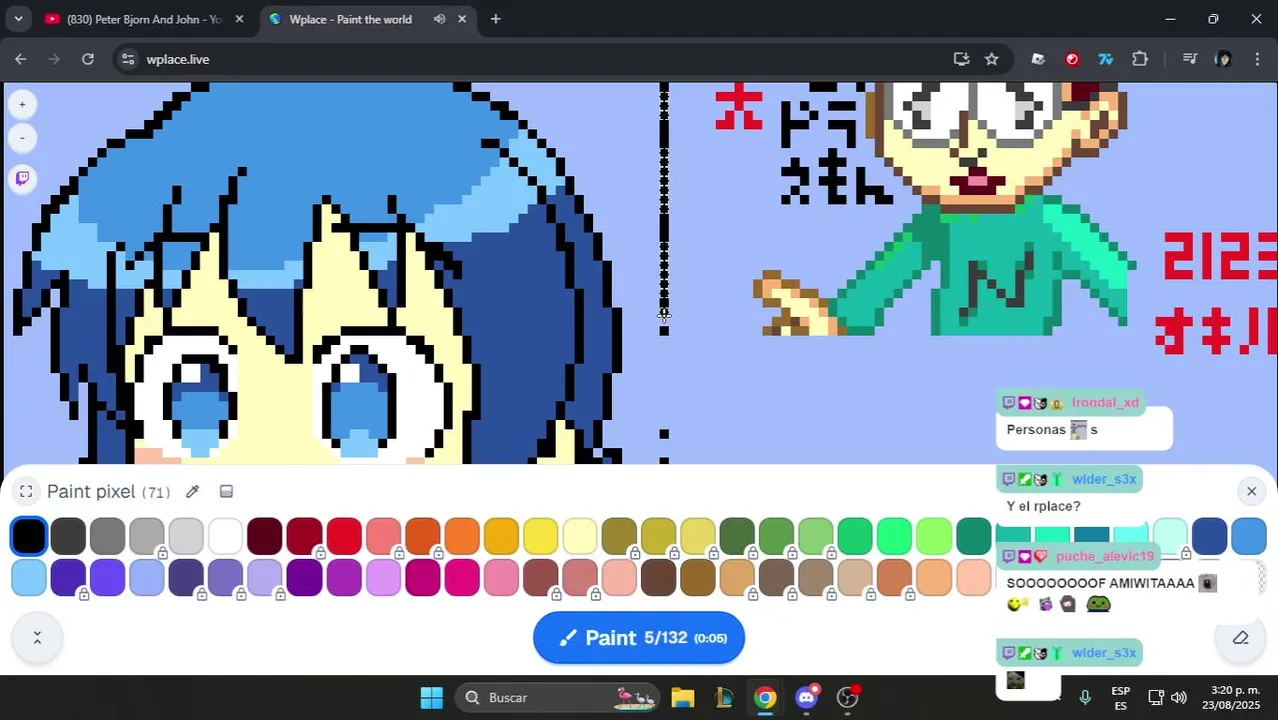Close the YouTube tab
The height and width of the screenshot is (720, 1278).
238,19
